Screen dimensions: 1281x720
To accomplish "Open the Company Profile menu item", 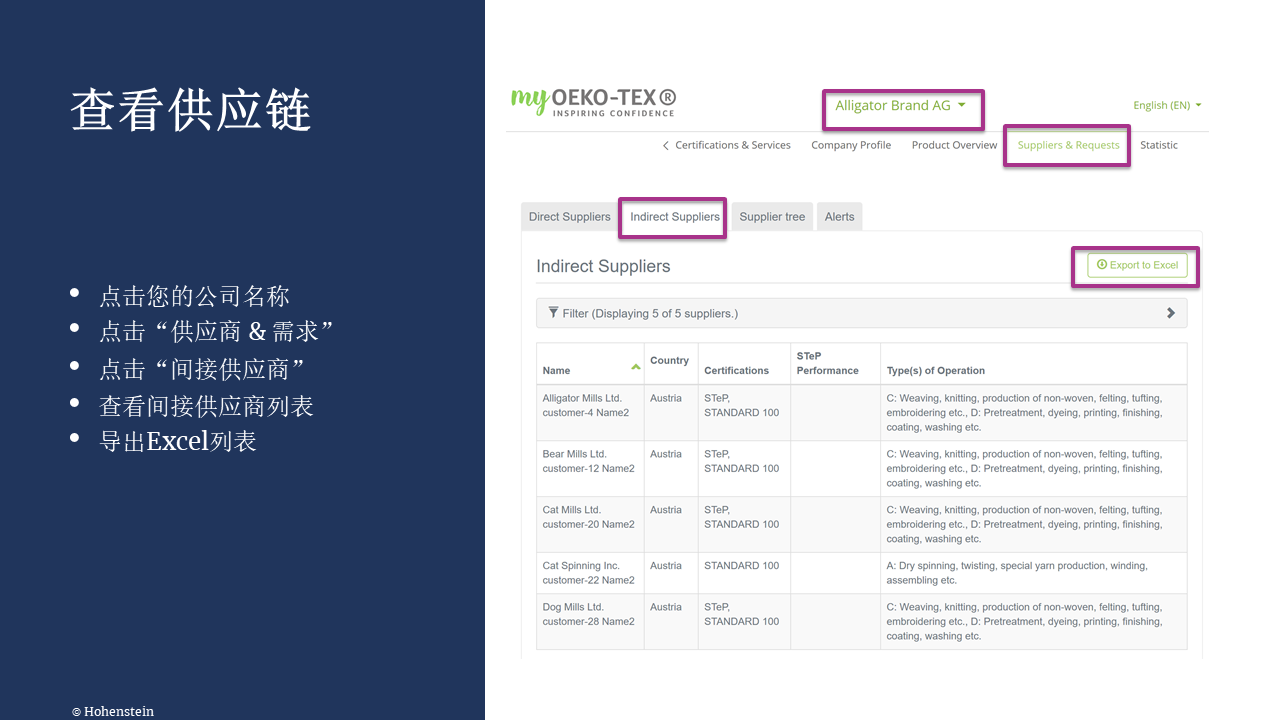I will pos(851,145).
